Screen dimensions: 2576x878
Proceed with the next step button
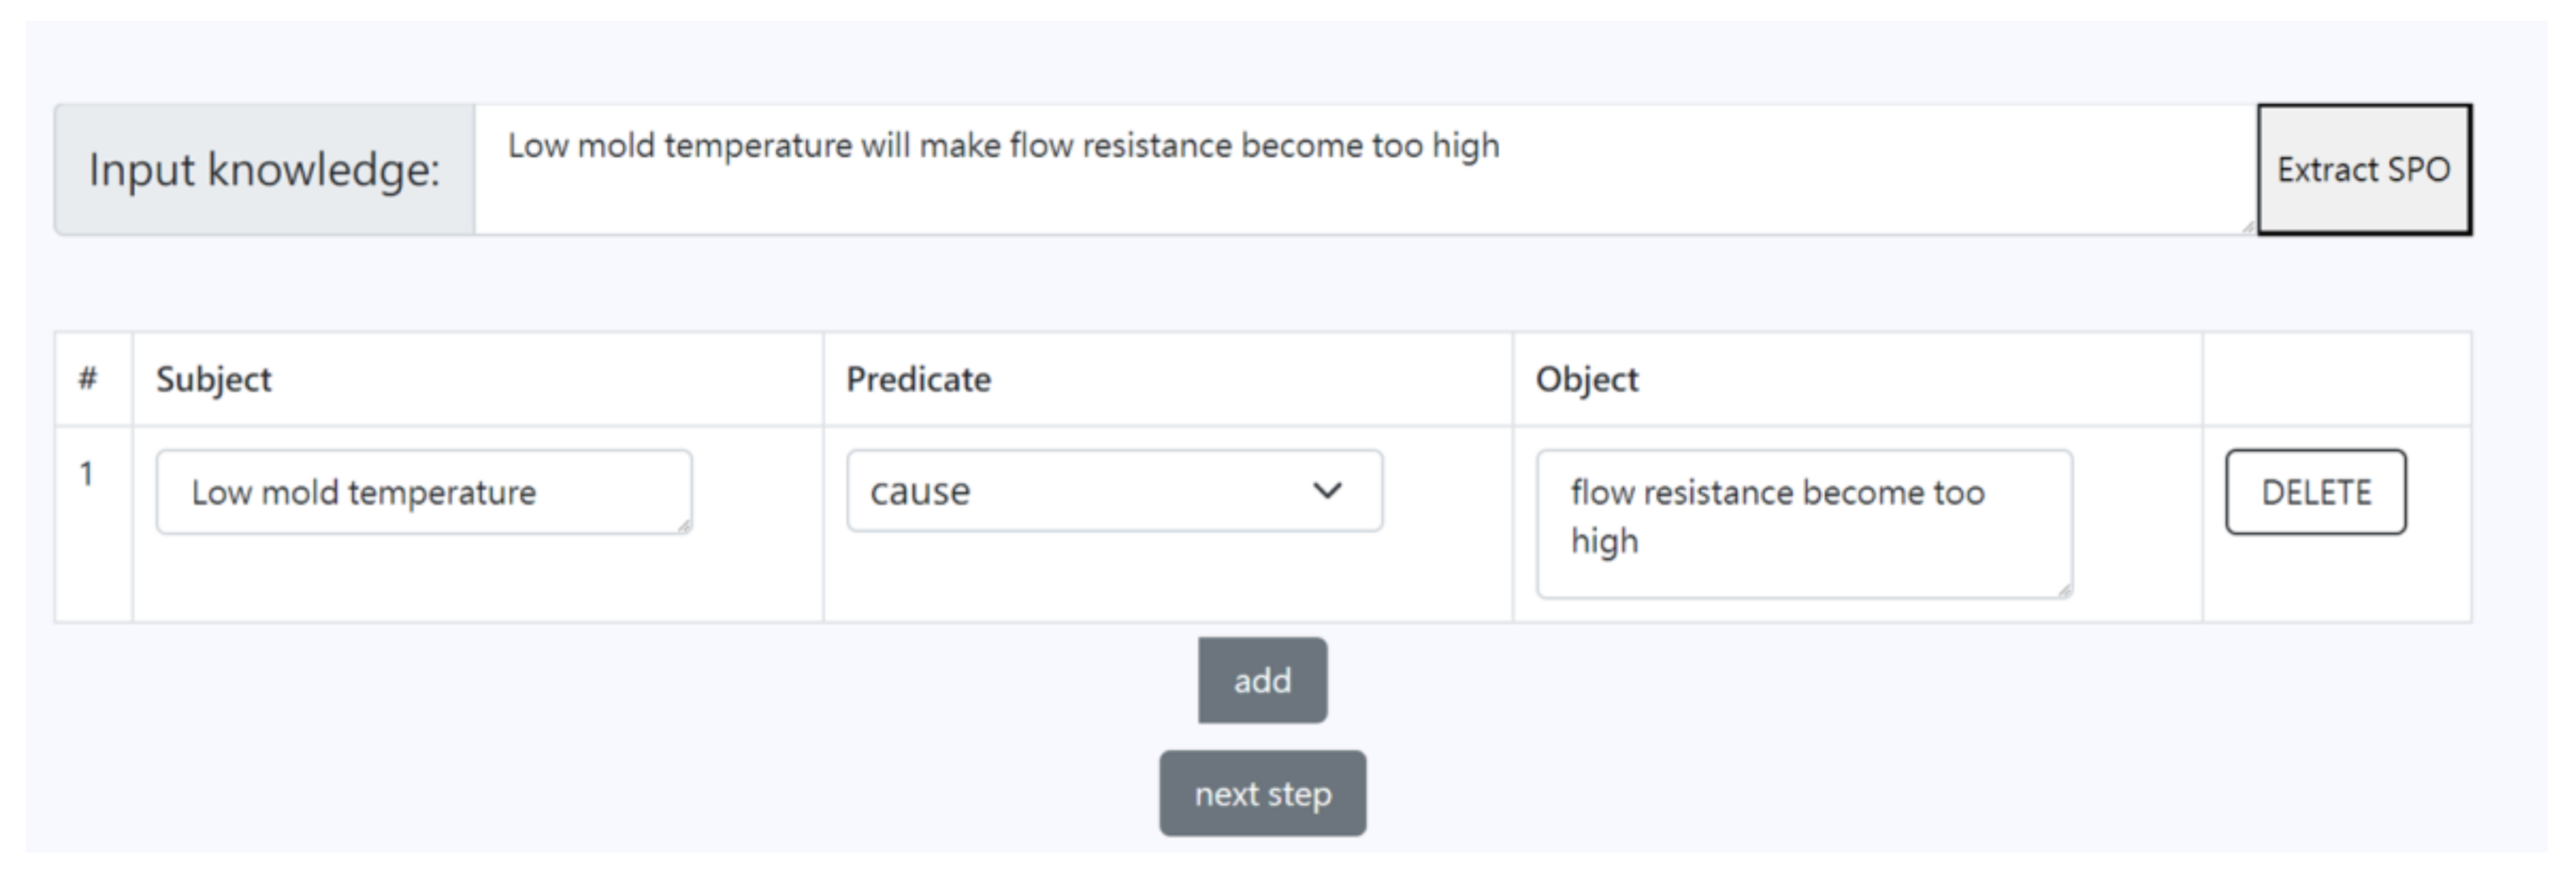(1262, 794)
